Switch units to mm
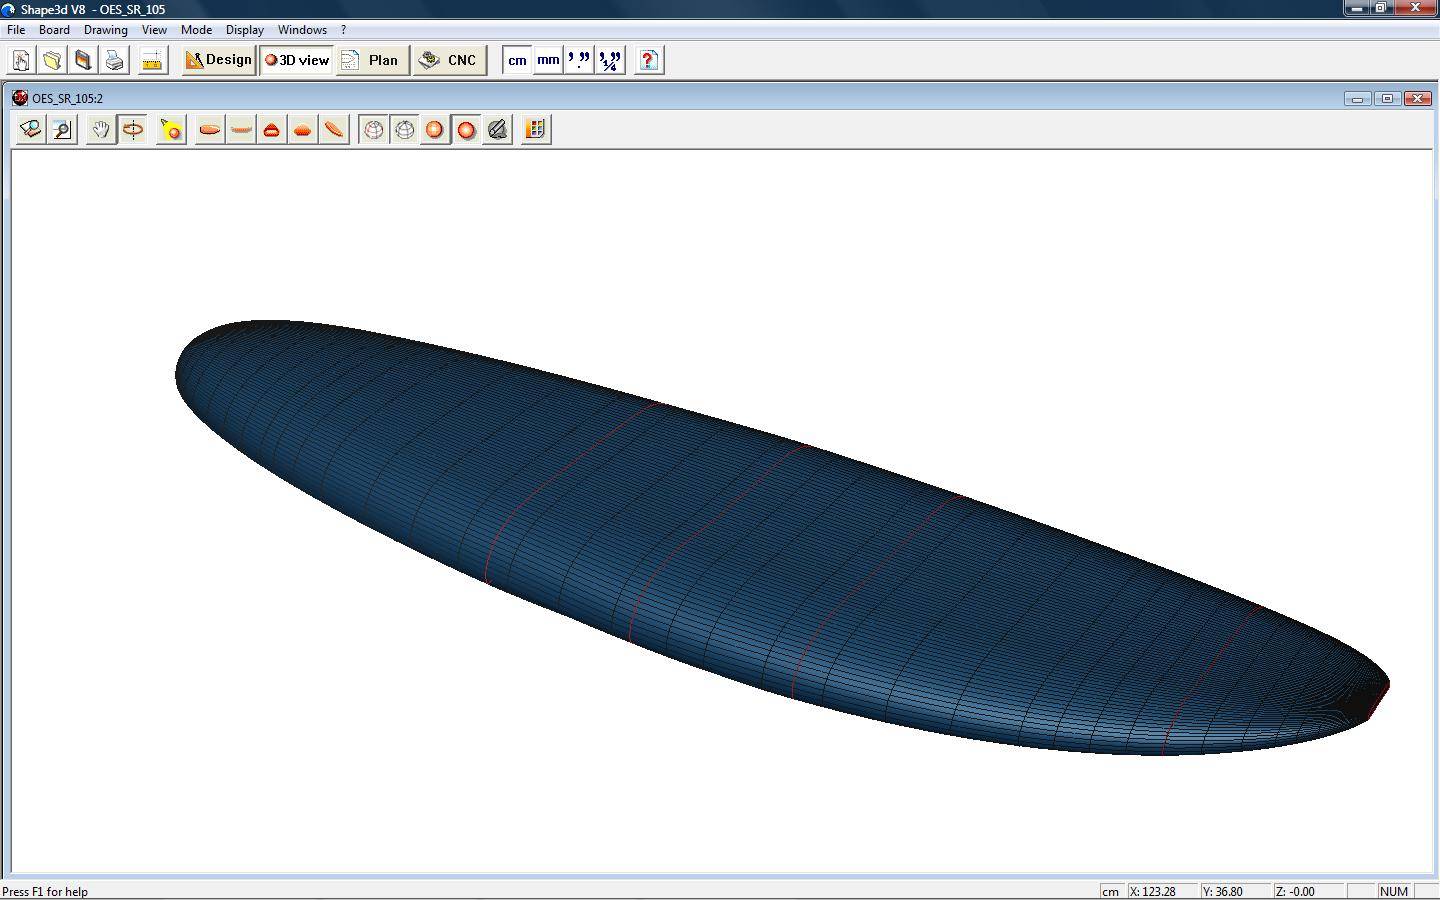Image resolution: width=1440 pixels, height=900 pixels. [x=548, y=60]
